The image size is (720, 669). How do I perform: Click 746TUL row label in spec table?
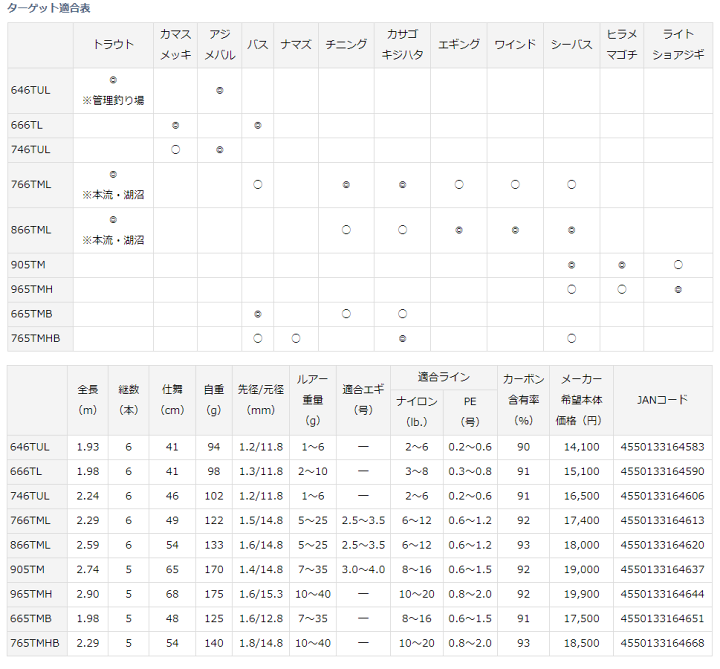pyautogui.click(x=30, y=496)
